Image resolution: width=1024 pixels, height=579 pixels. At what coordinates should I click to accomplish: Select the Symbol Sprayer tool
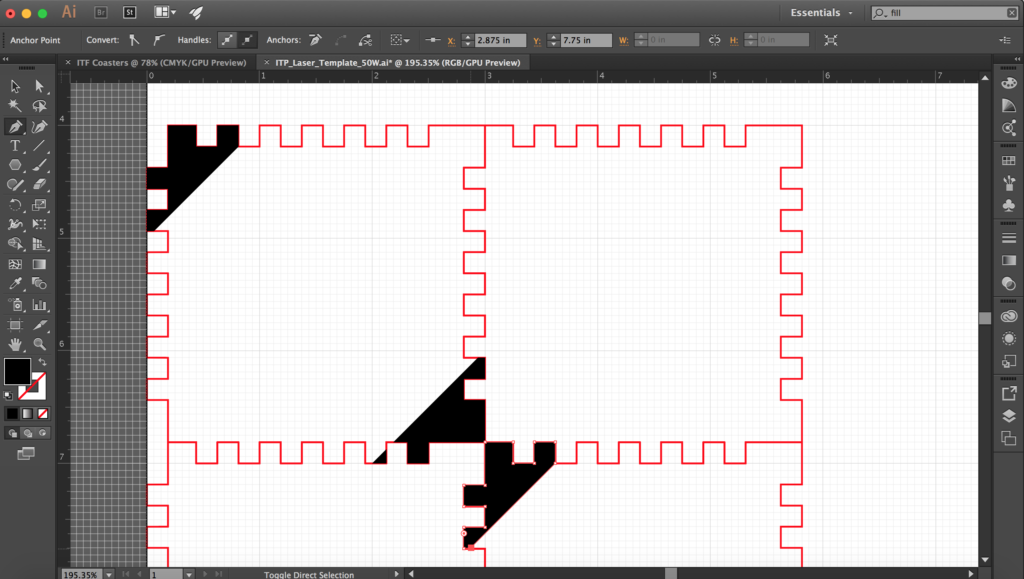coord(15,305)
